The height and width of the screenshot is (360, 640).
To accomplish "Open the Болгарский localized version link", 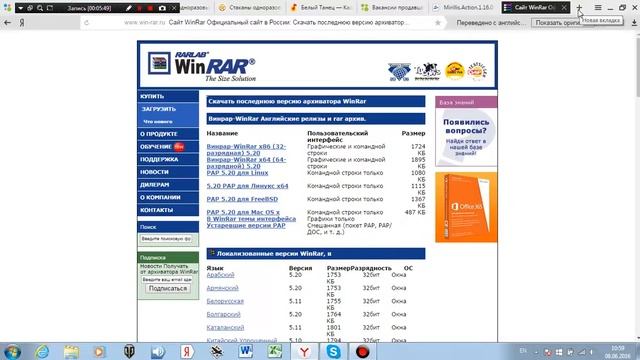I will pos(223,314).
